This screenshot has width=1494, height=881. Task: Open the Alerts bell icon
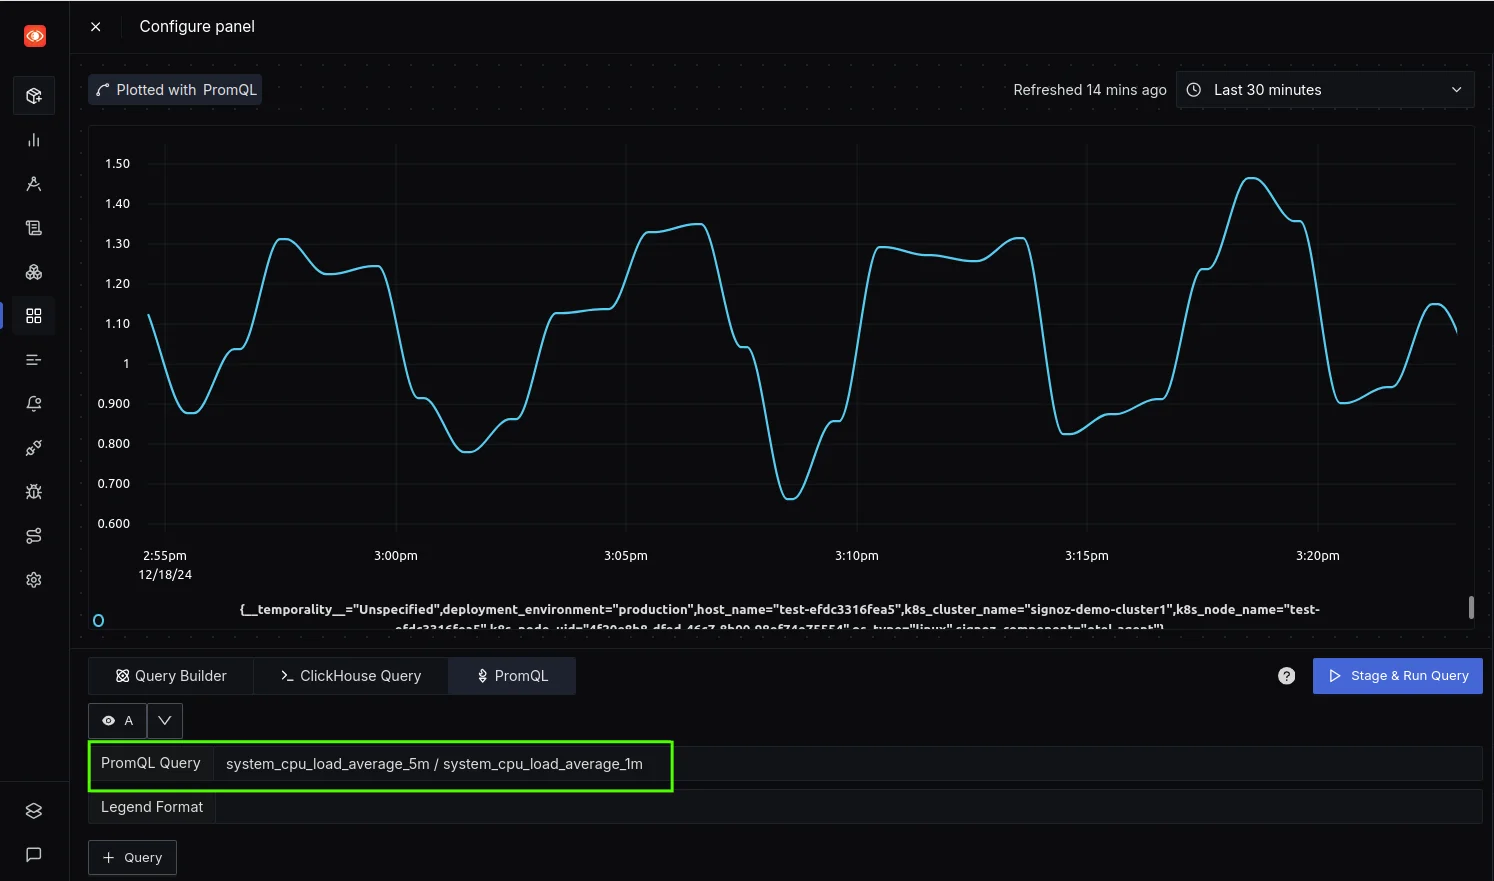33,403
